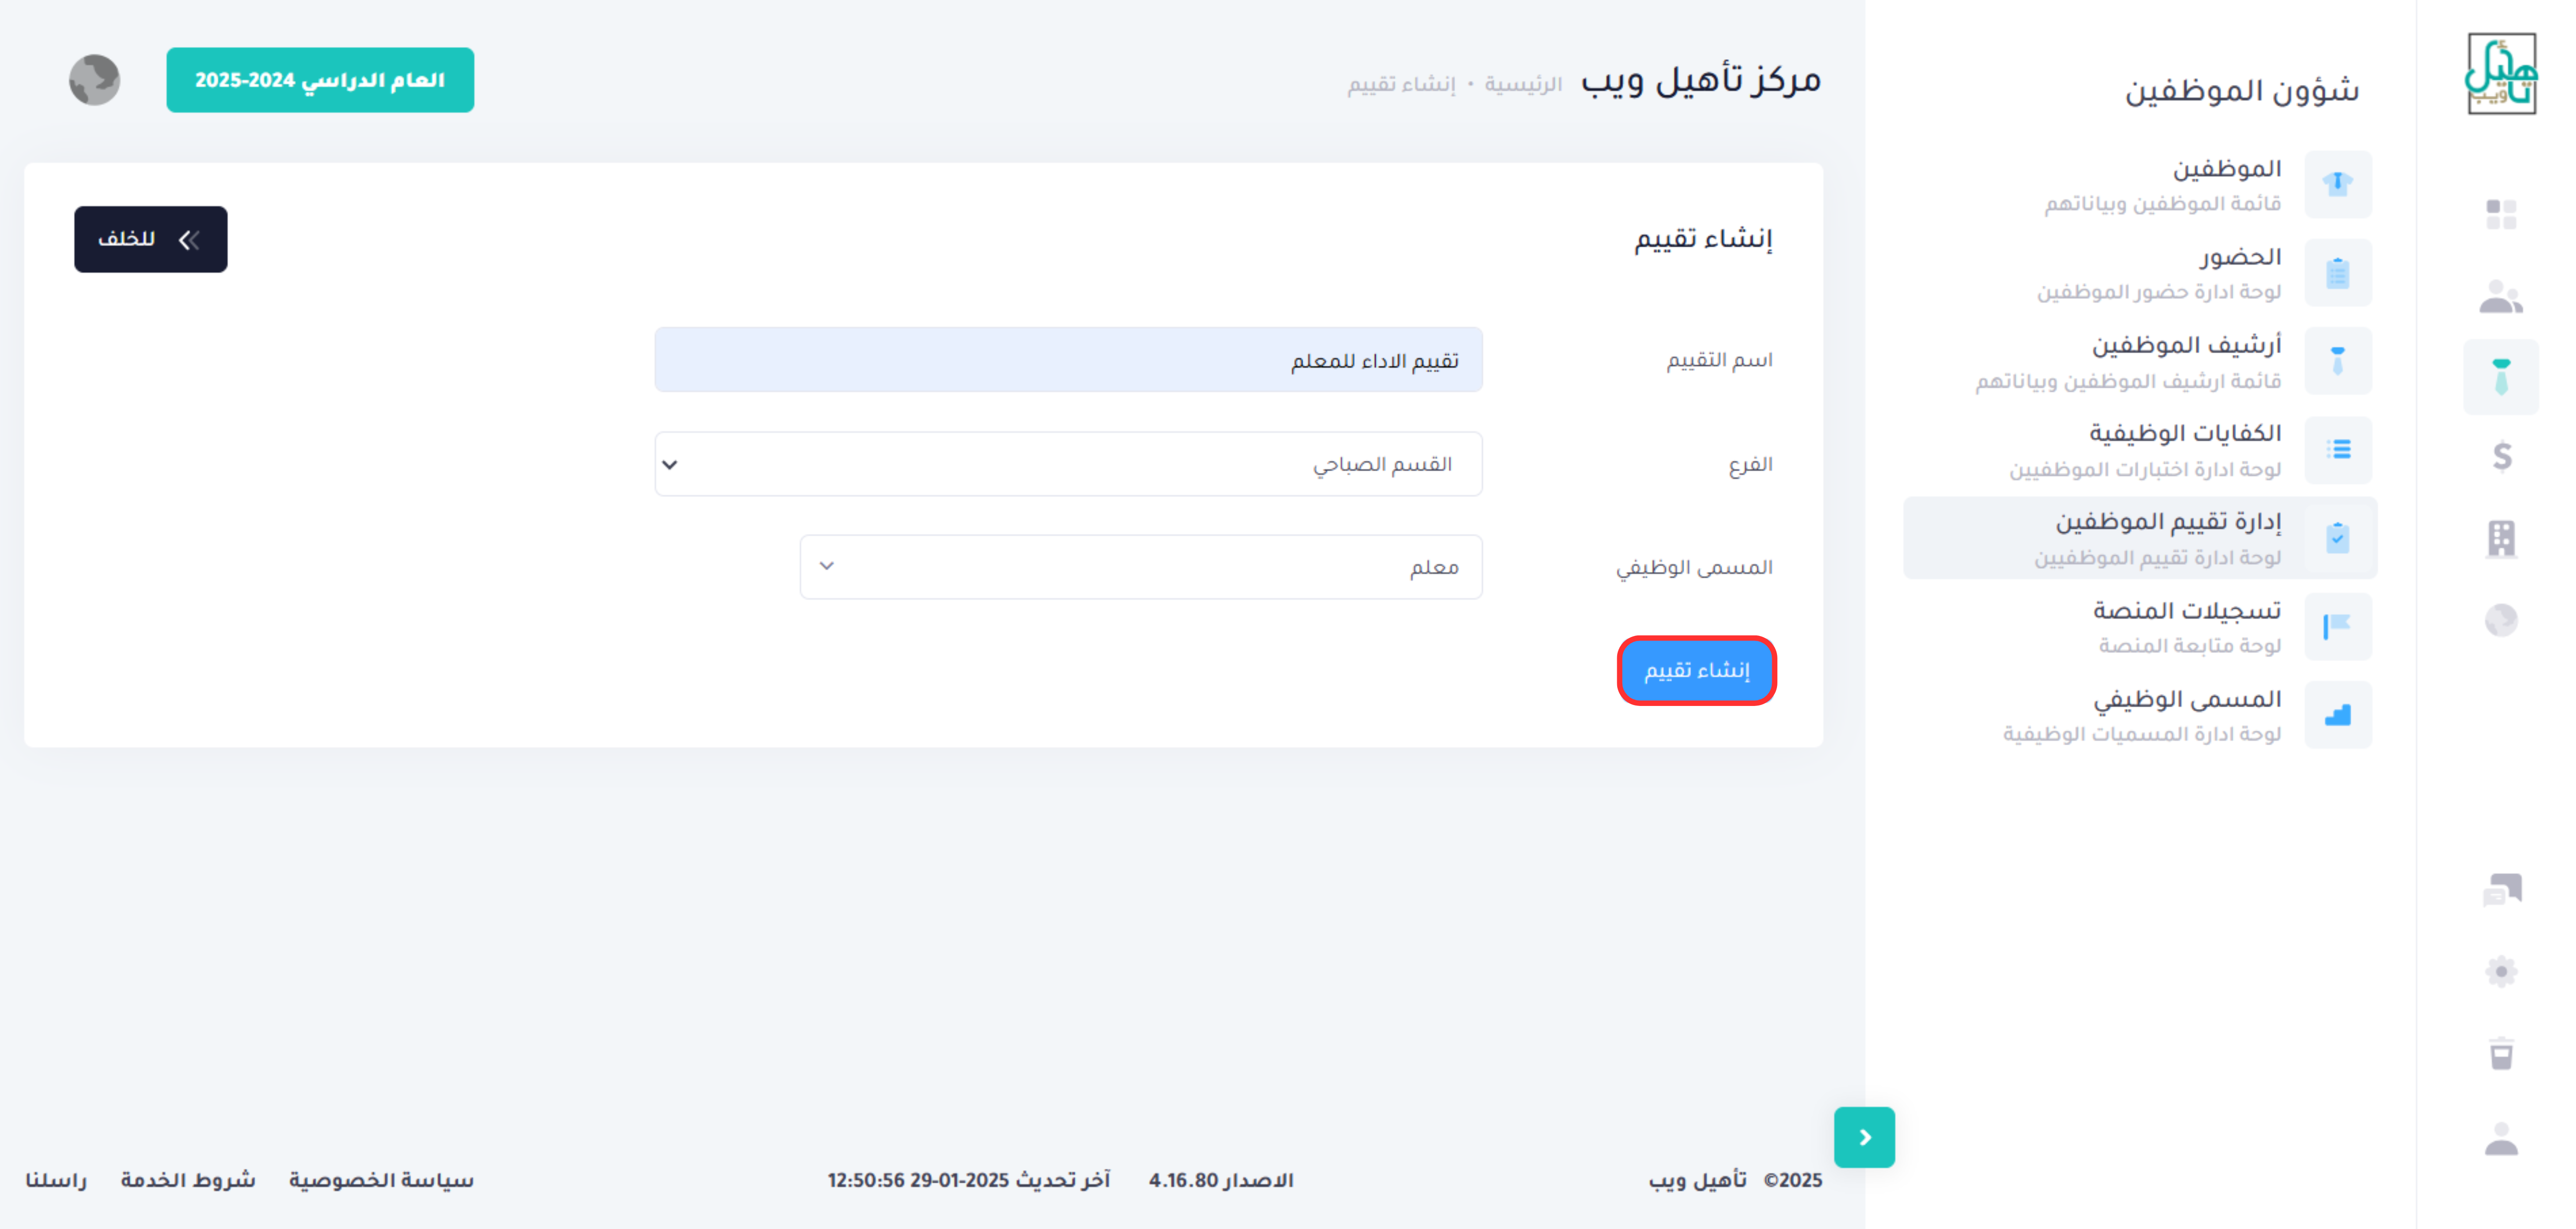Screen dimensions: 2576x1229
Task: Open the settings gear icon in the sidebar
Action: [2501, 971]
